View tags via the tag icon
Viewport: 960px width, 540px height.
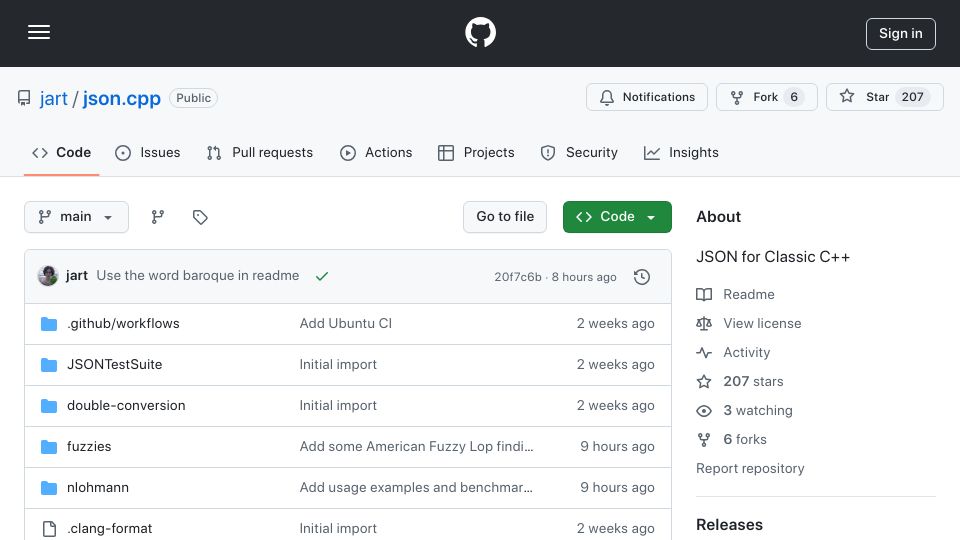(200, 217)
